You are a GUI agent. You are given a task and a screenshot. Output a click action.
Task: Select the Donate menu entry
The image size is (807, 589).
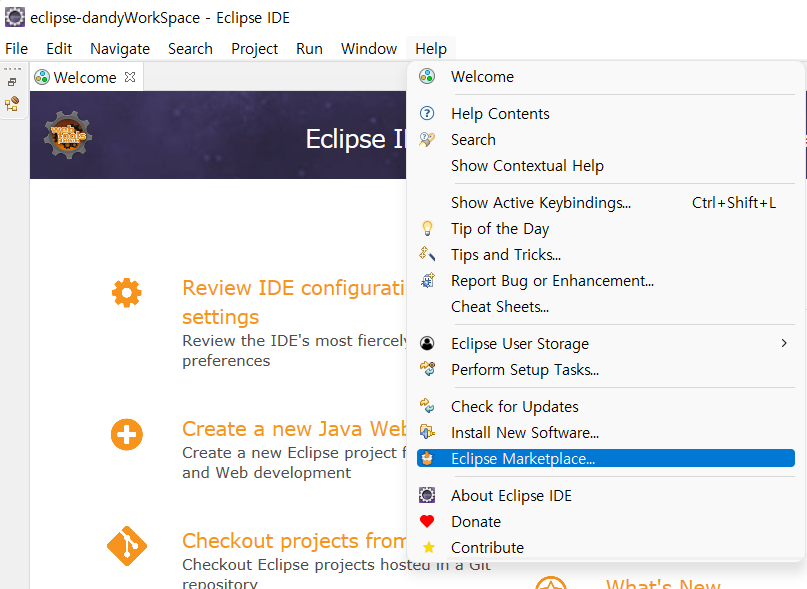point(606,522)
